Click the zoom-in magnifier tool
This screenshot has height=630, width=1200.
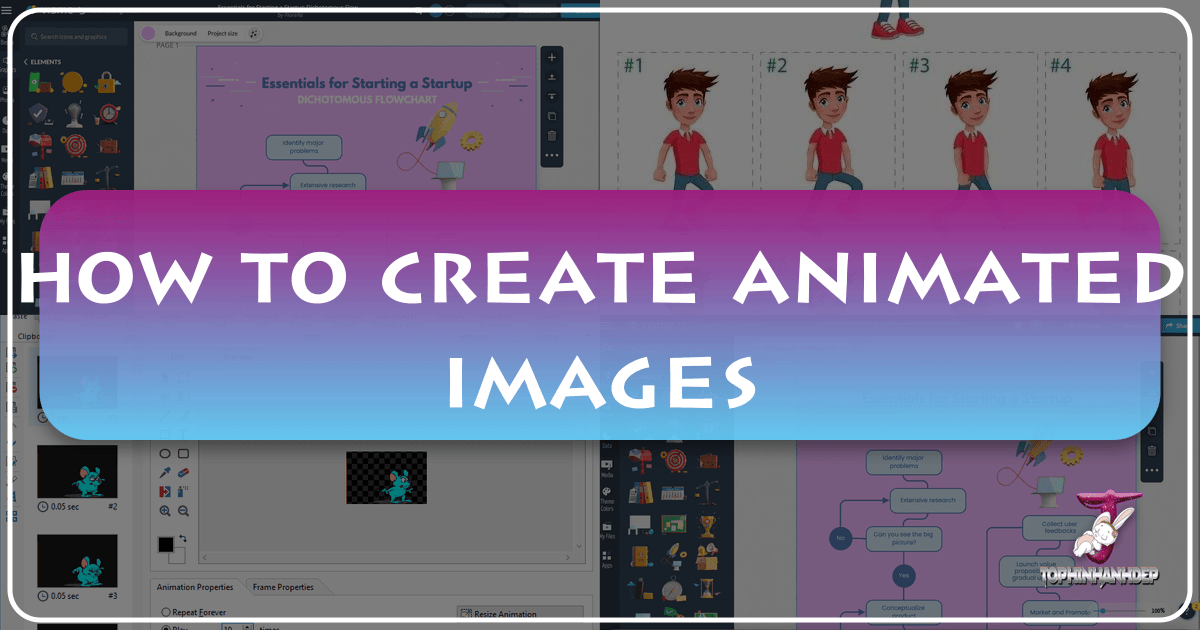tap(165, 510)
